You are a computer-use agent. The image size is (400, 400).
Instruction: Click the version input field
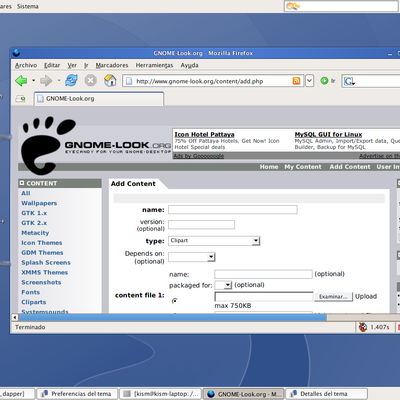click(201, 225)
